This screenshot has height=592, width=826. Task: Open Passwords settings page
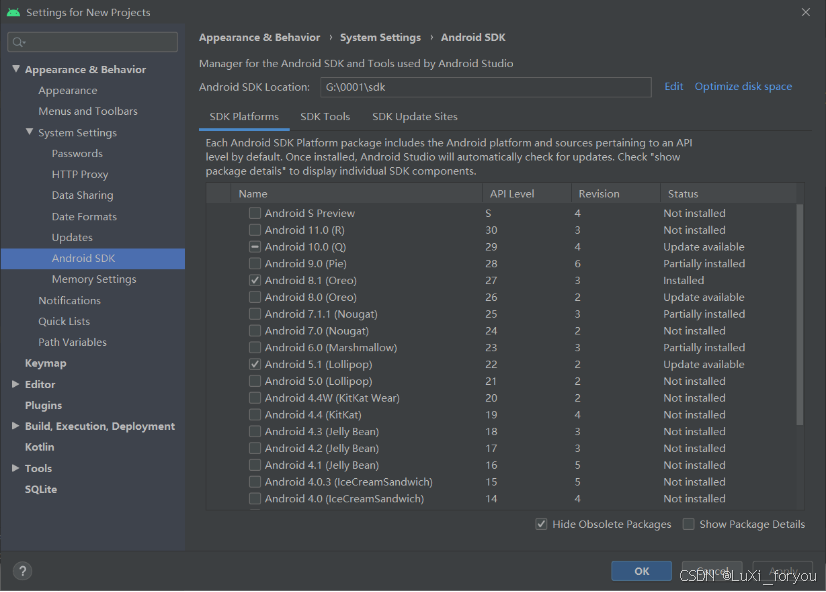click(77, 154)
